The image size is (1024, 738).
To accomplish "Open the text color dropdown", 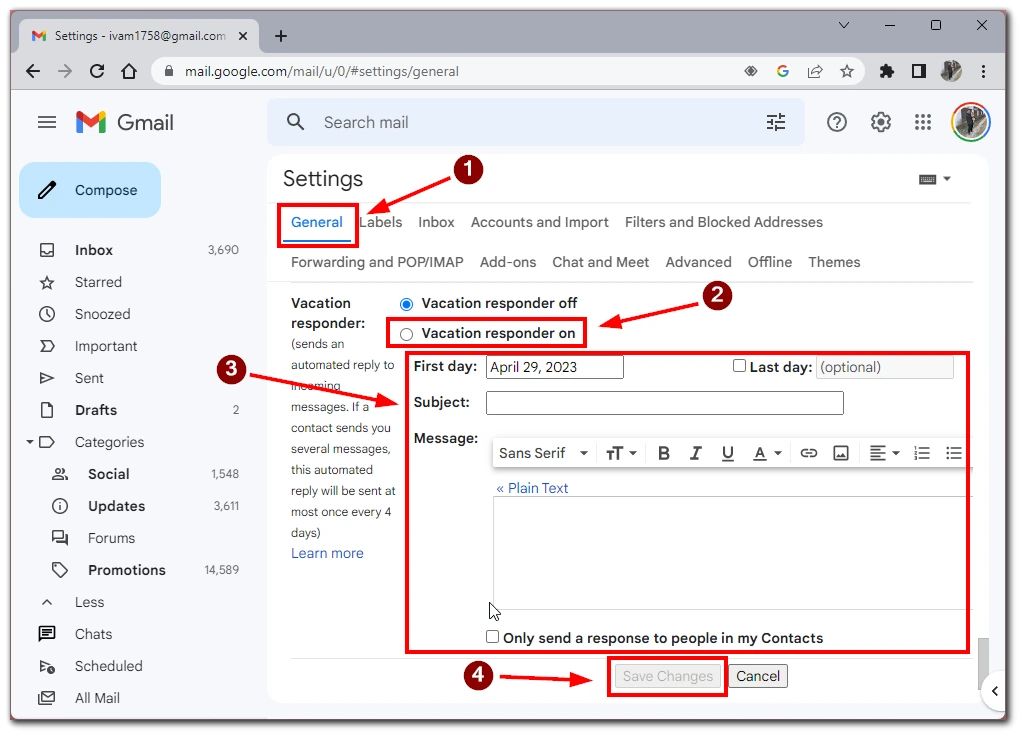I will (767, 453).
